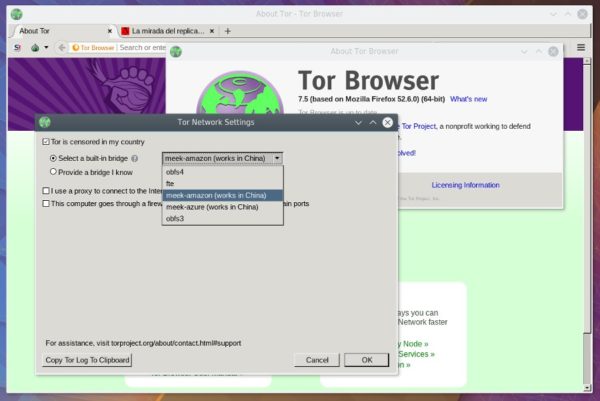
Task: Open the hamburger menu in Tor Browser
Action: [x=582, y=47]
